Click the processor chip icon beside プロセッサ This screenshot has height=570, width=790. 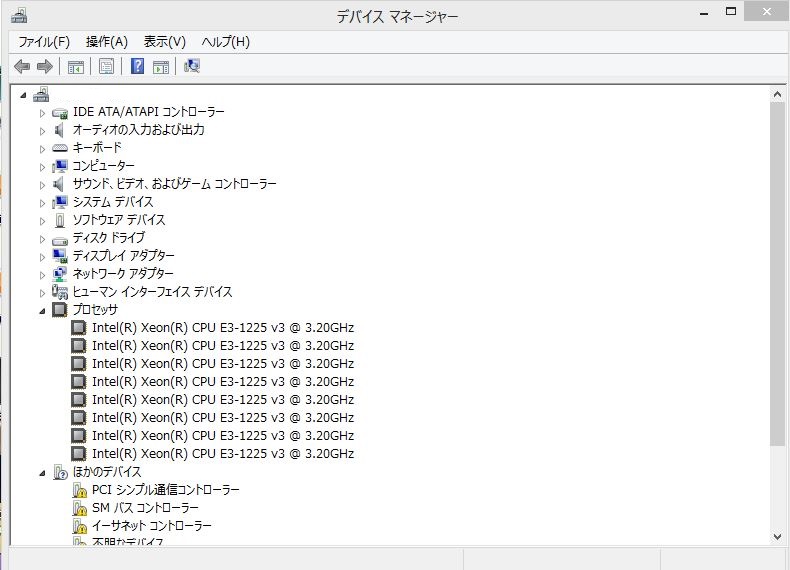click(60, 309)
